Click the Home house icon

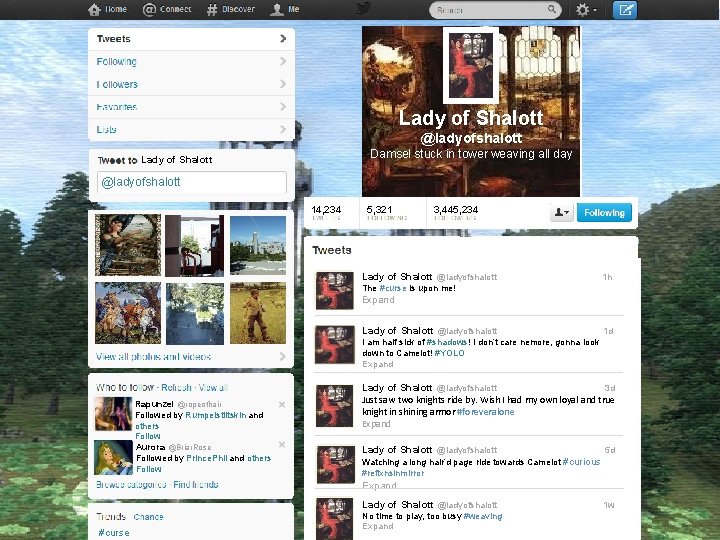click(94, 10)
